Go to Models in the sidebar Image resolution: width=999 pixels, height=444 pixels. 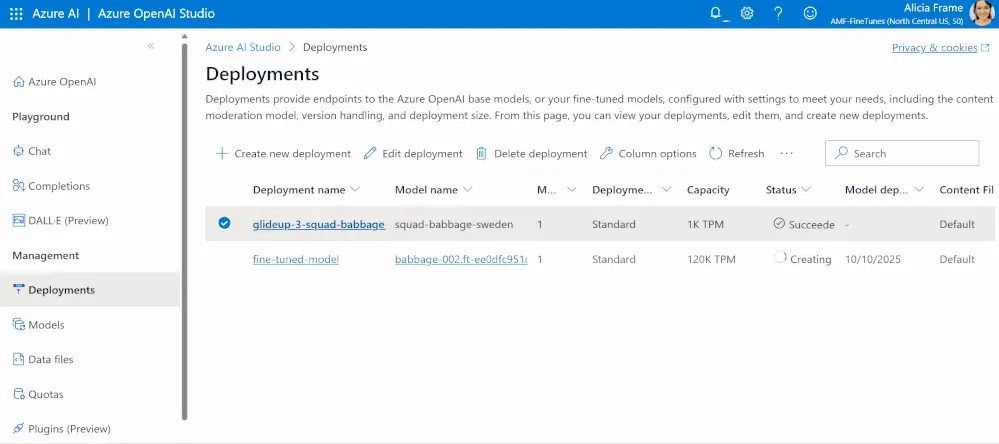click(46, 325)
